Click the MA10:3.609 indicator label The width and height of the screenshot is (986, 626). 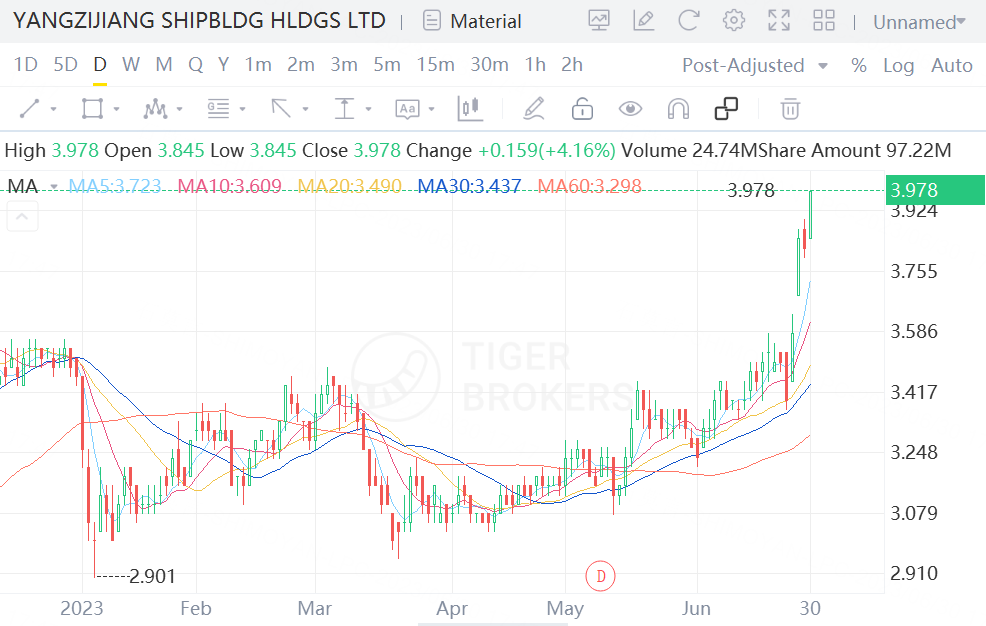pos(230,186)
